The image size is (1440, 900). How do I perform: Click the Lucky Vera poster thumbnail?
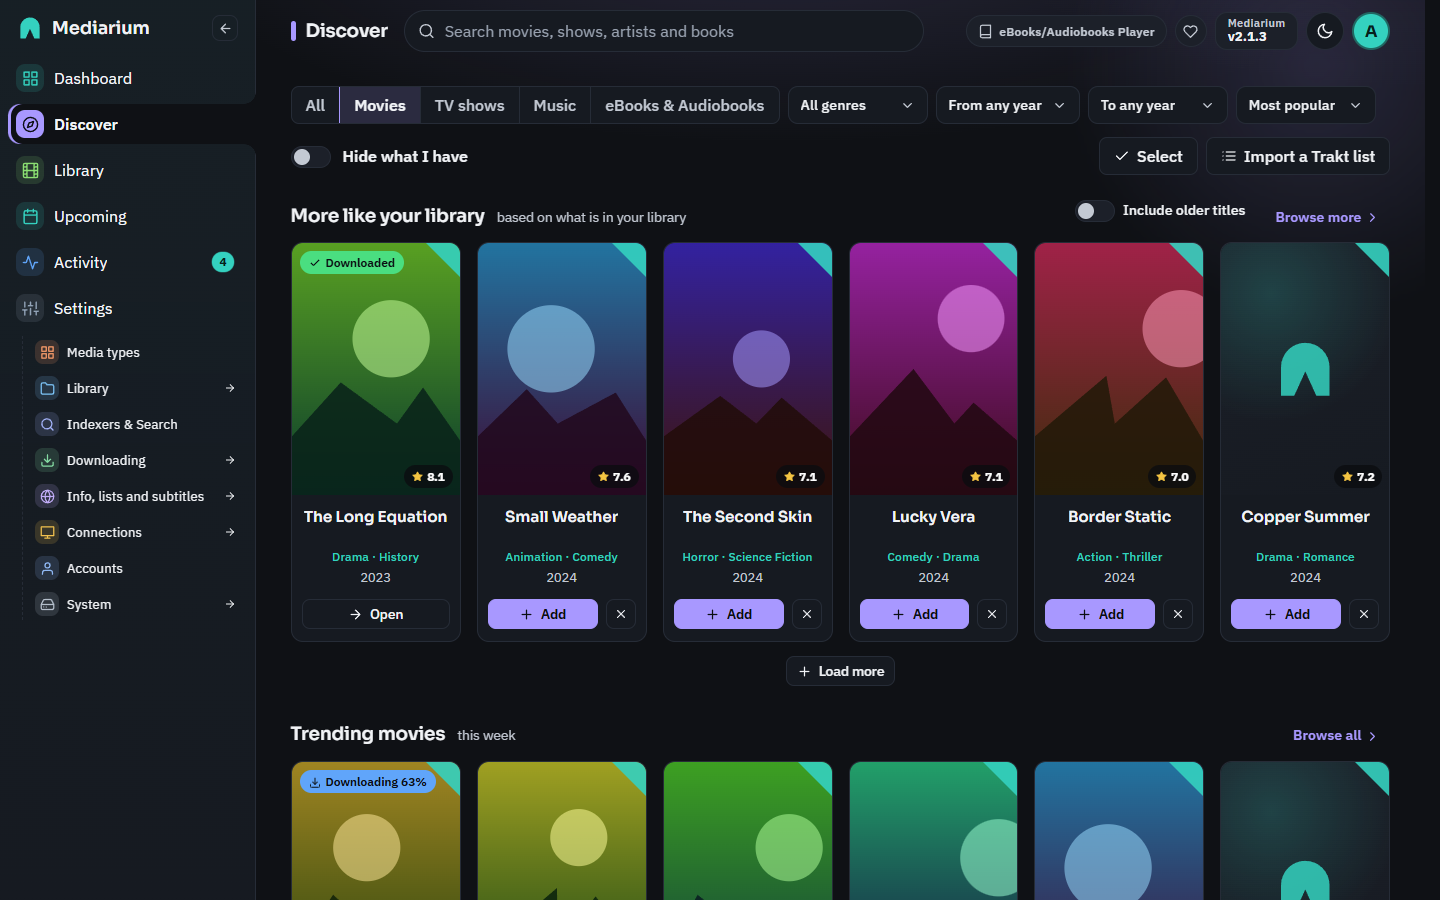pyautogui.click(x=933, y=369)
